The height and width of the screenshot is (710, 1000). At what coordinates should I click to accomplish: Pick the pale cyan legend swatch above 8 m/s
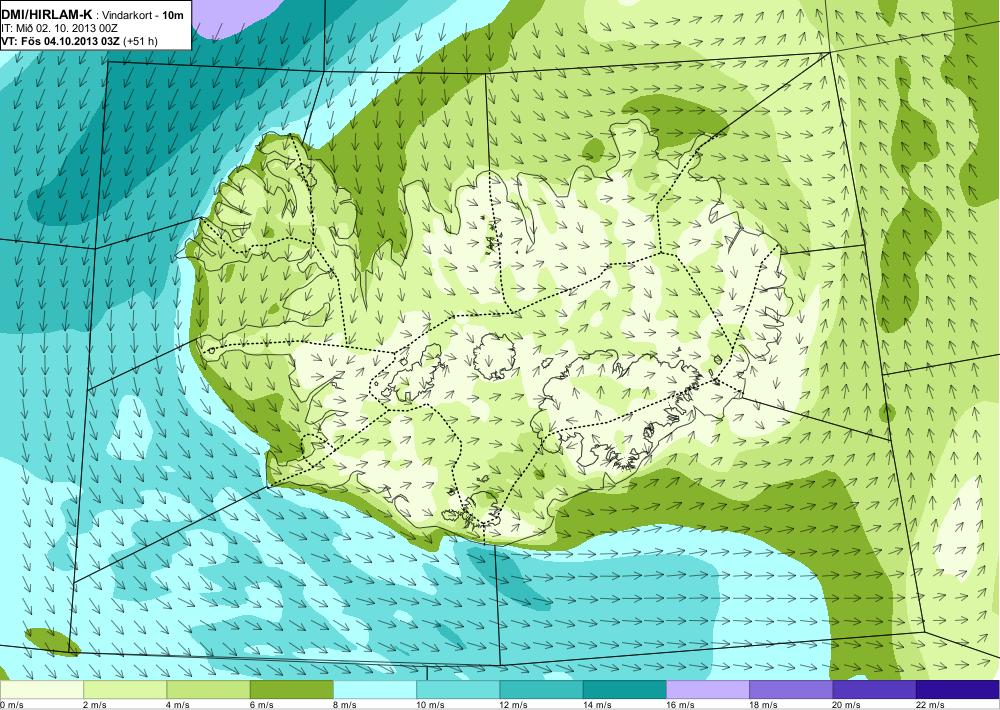[x=375, y=690]
